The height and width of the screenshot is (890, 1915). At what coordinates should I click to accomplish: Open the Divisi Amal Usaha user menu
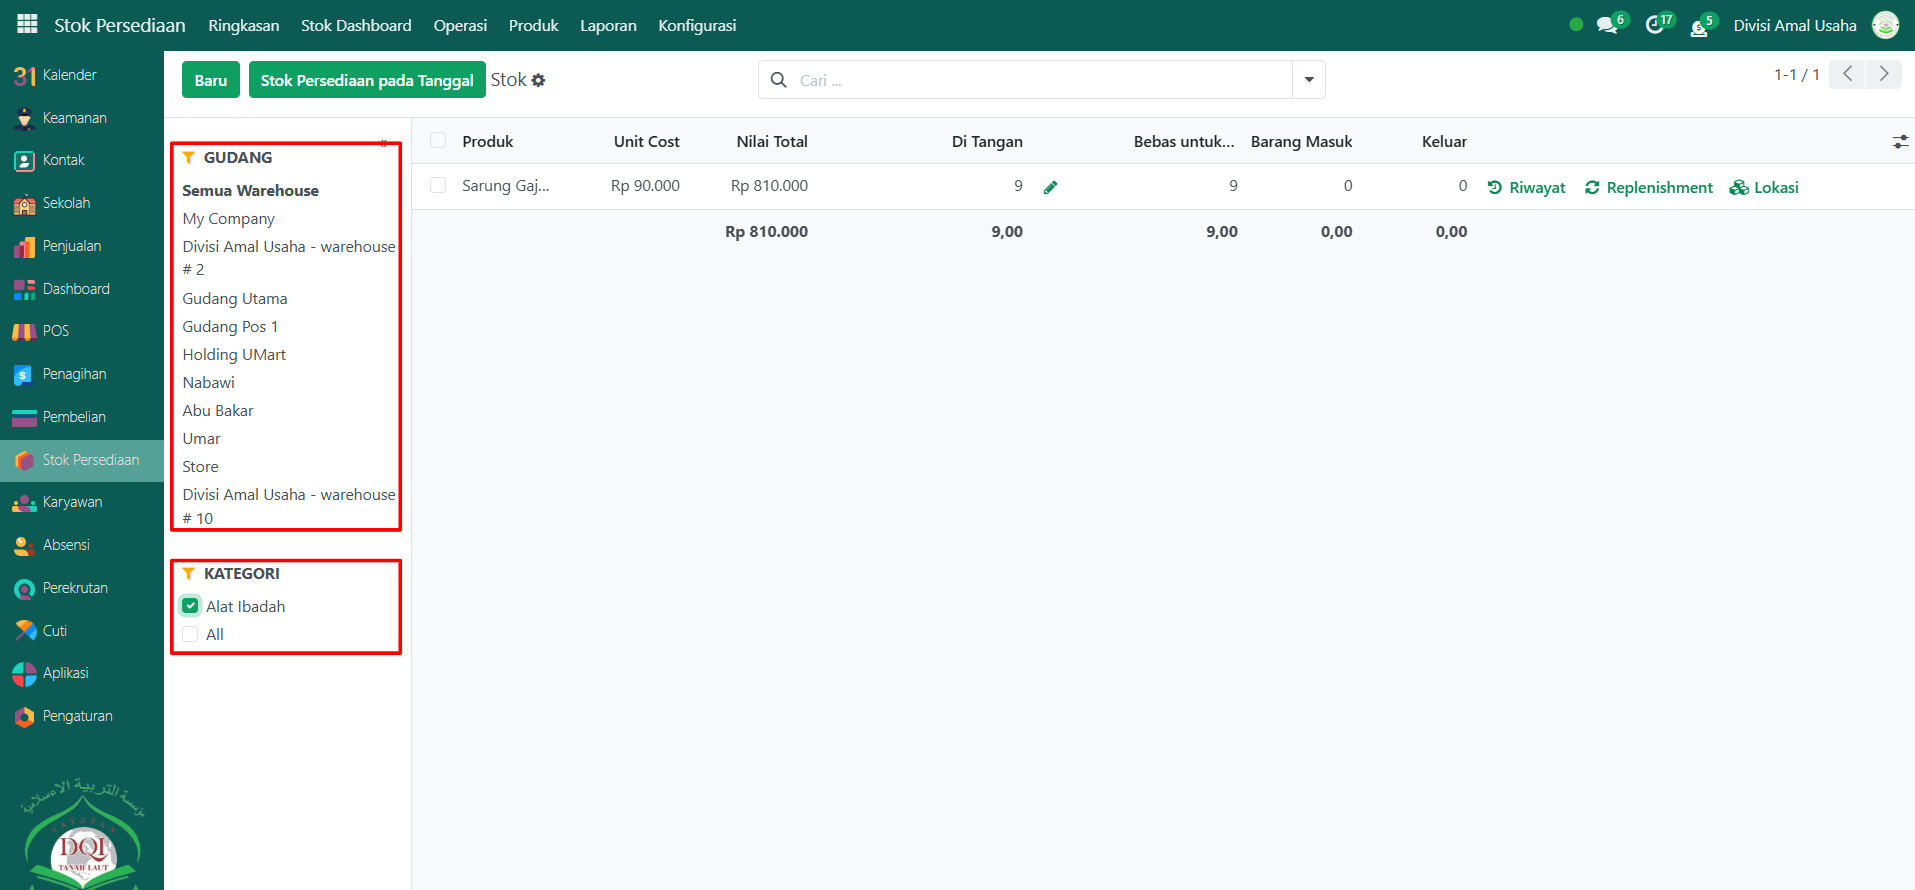(1795, 25)
